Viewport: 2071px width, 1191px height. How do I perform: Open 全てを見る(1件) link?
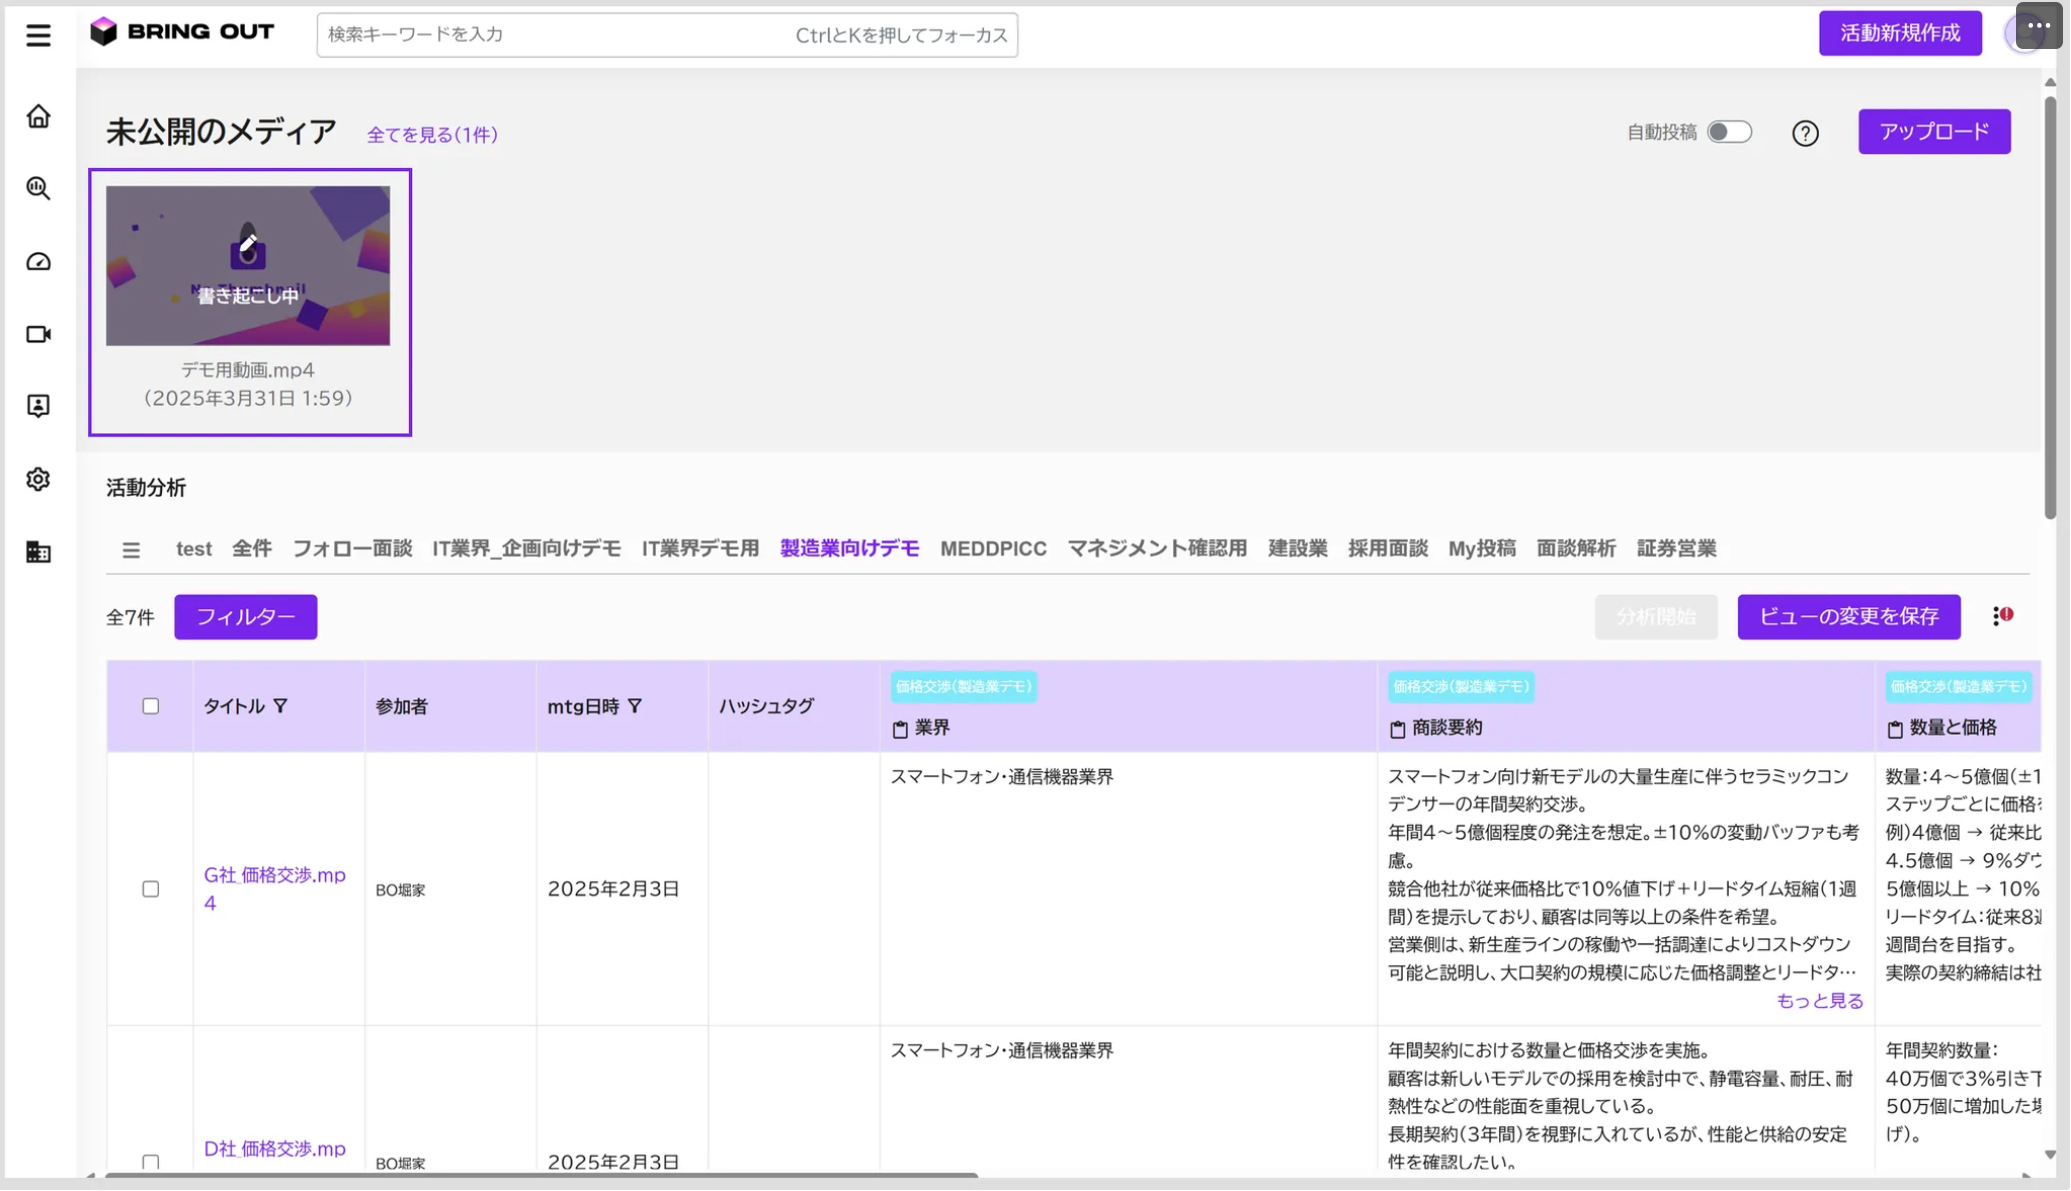[432, 134]
